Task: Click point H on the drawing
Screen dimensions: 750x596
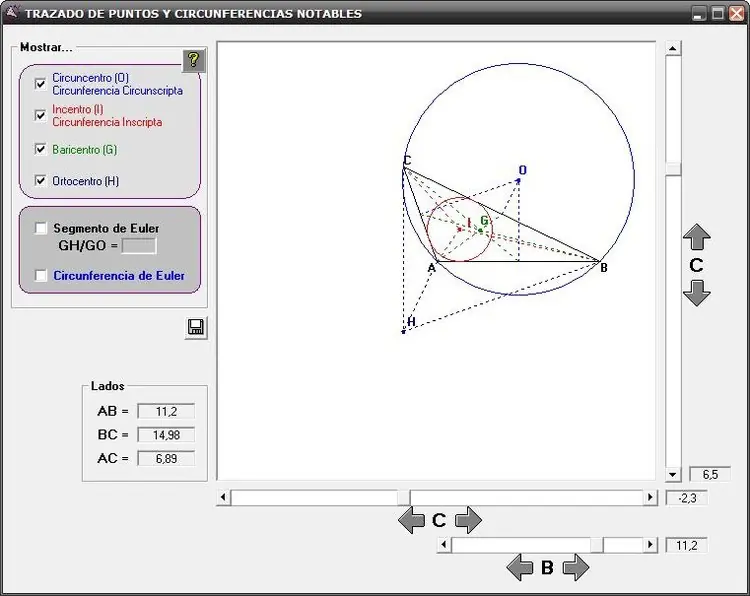Action: tap(404, 331)
